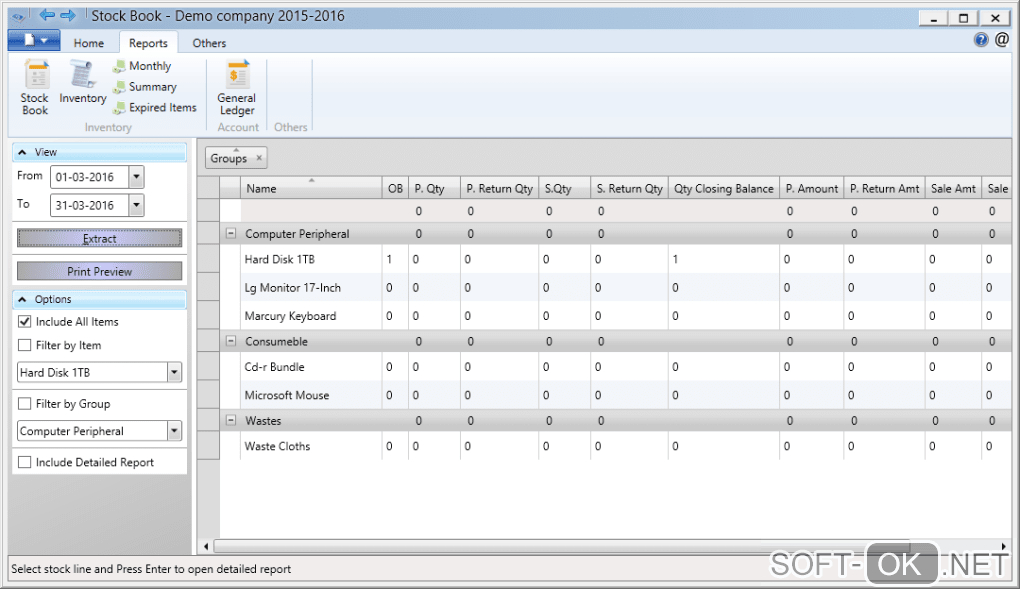Click the blue help question mark icon
Image resolution: width=1020 pixels, height=589 pixels.
pyautogui.click(x=981, y=40)
